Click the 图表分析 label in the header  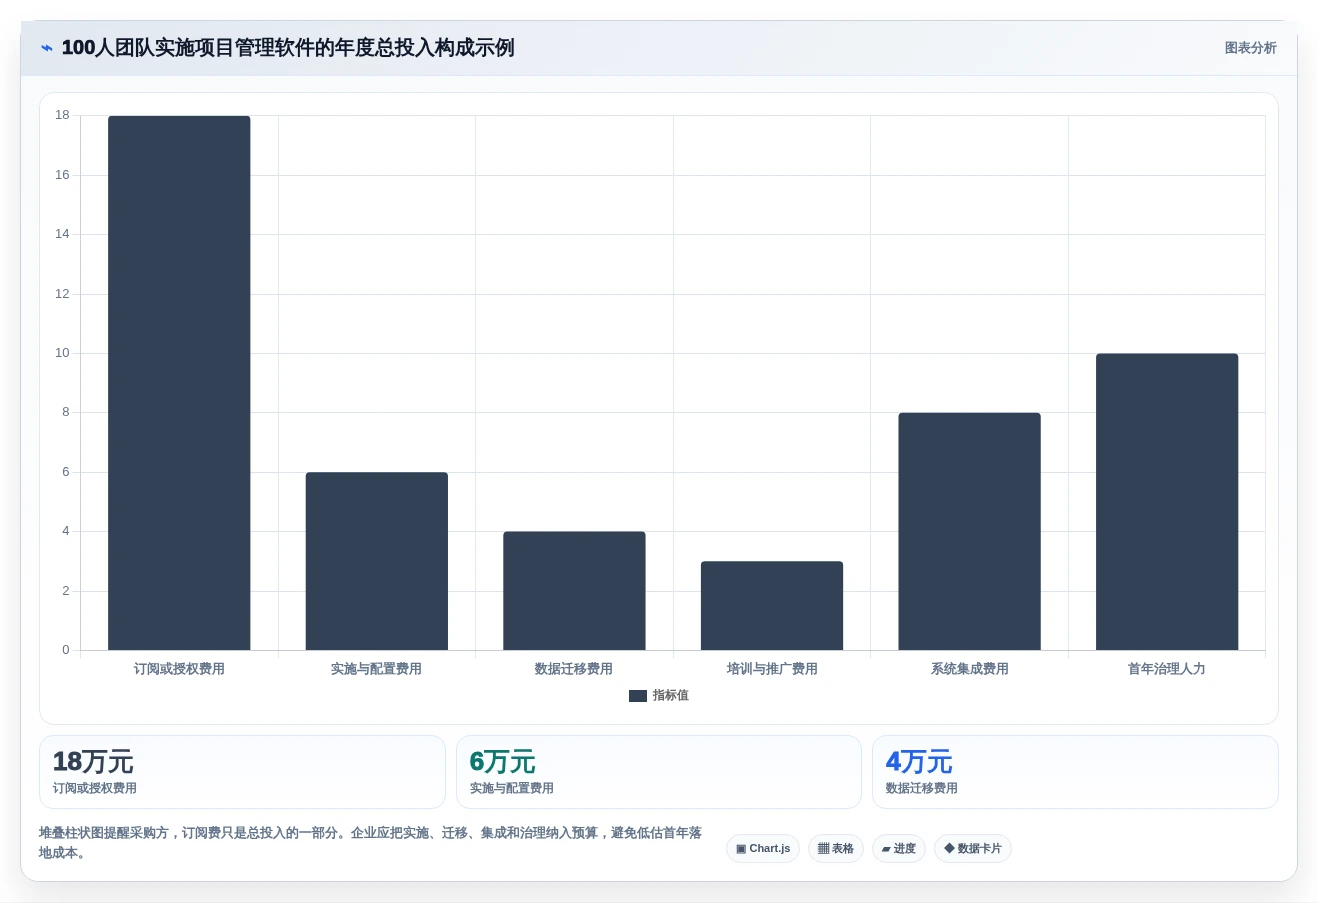(x=1250, y=48)
